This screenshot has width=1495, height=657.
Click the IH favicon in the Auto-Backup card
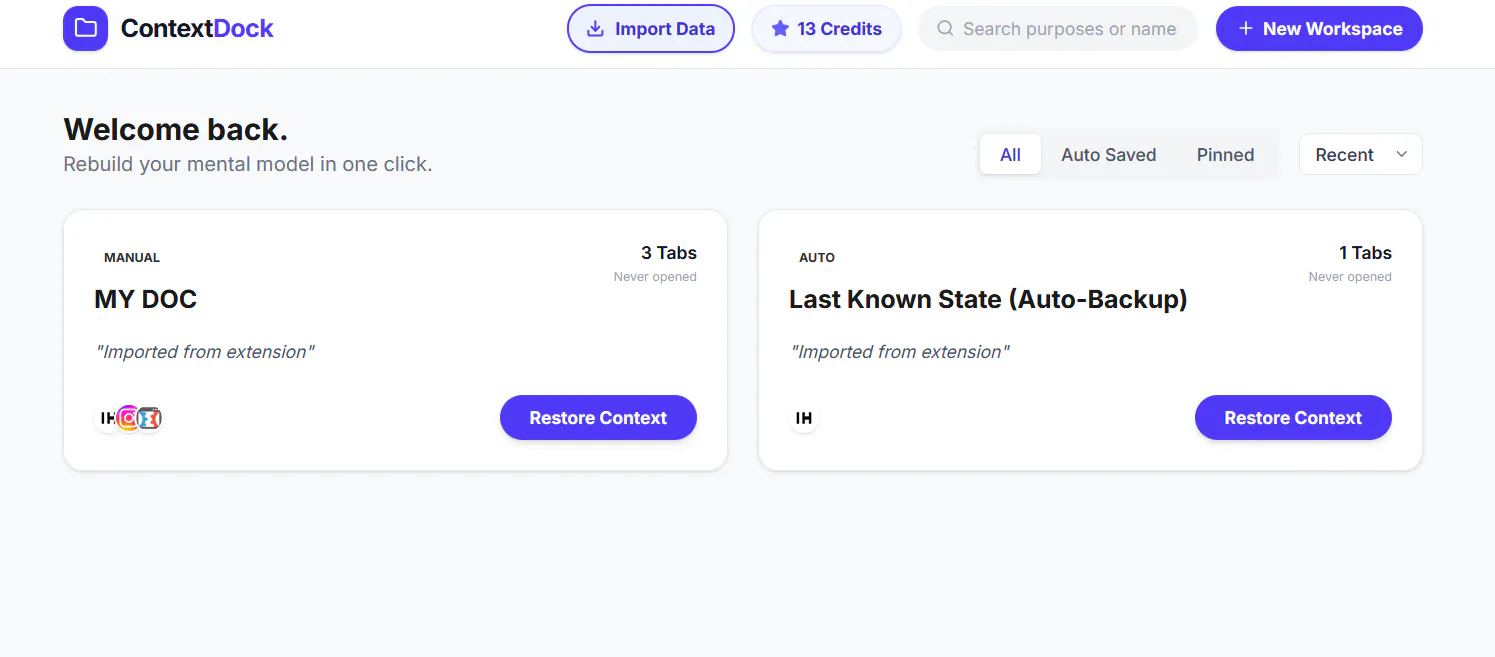[x=804, y=418]
